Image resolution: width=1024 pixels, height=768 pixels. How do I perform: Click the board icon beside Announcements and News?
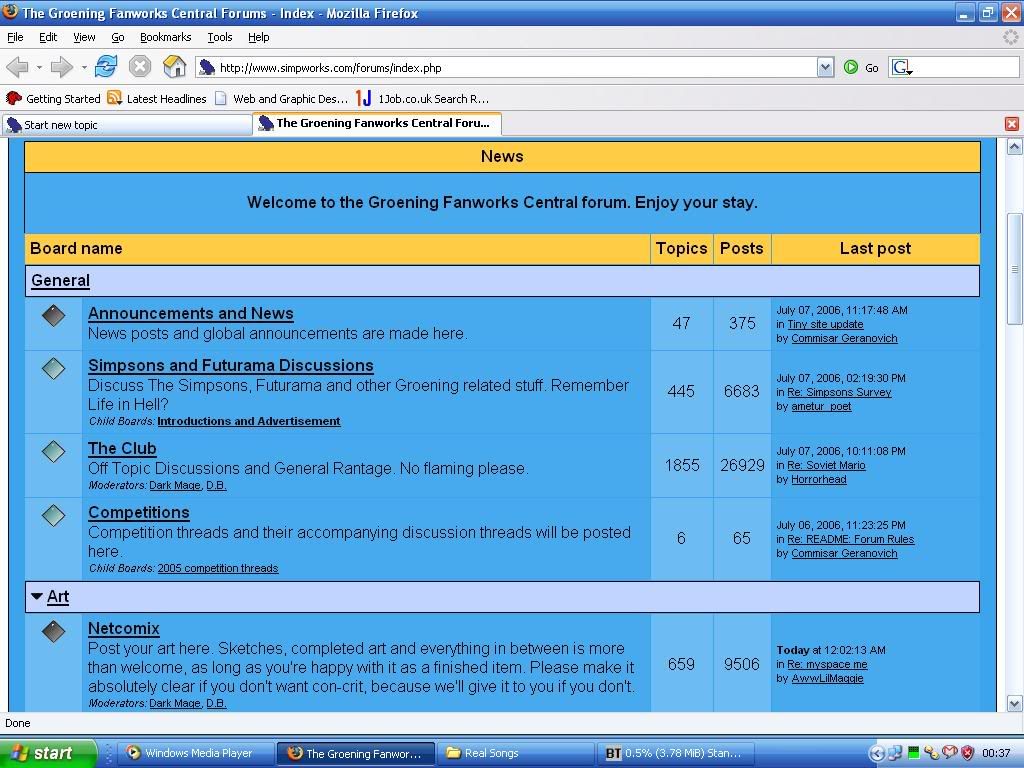(53, 316)
